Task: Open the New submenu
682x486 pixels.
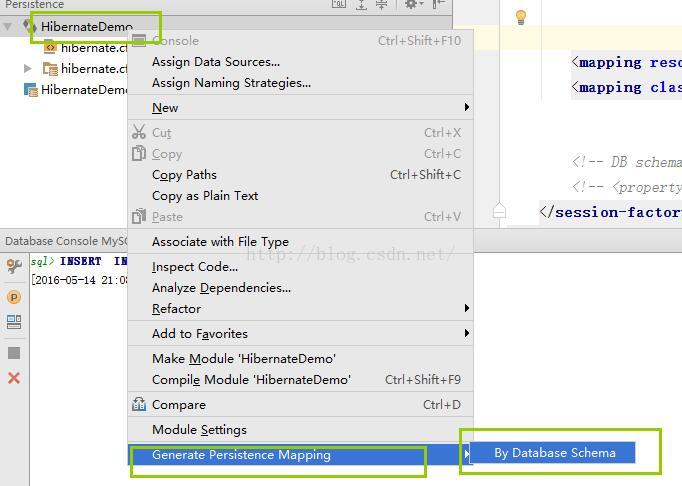Action: point(300,107)
